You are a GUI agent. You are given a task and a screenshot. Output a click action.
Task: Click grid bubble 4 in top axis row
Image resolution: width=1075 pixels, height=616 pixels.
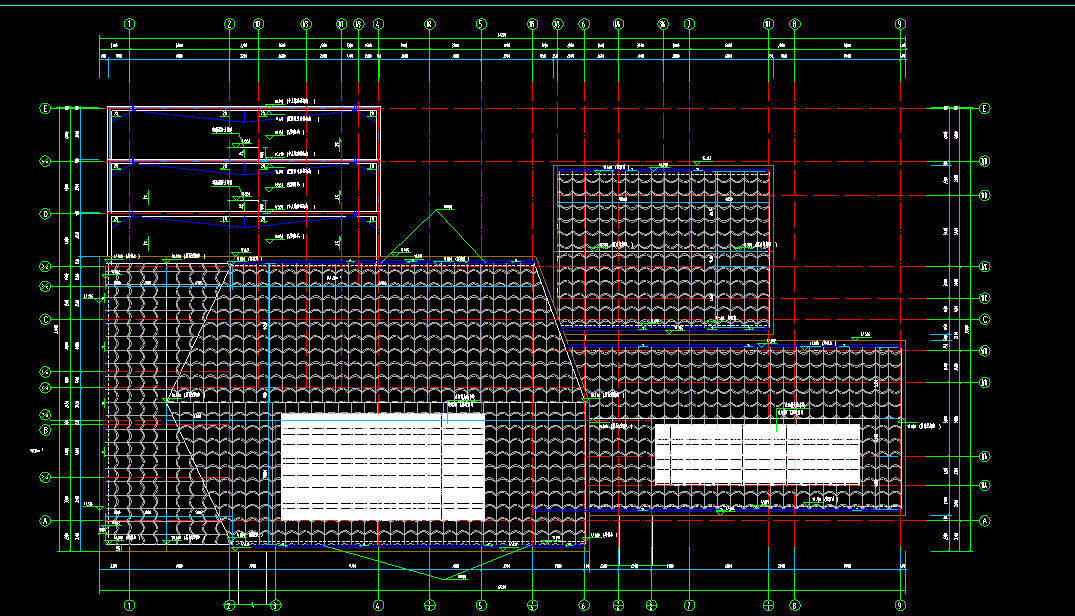(x=378, y=23)
